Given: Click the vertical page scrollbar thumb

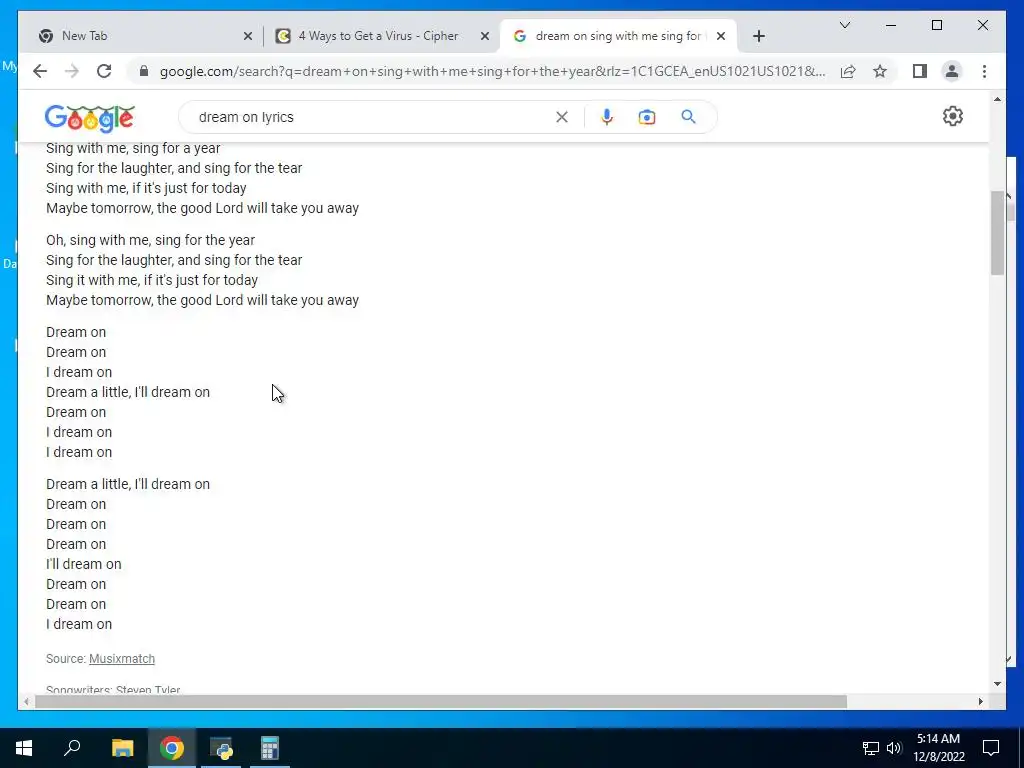Looking at the screenshot, I should tap(997, 232).
